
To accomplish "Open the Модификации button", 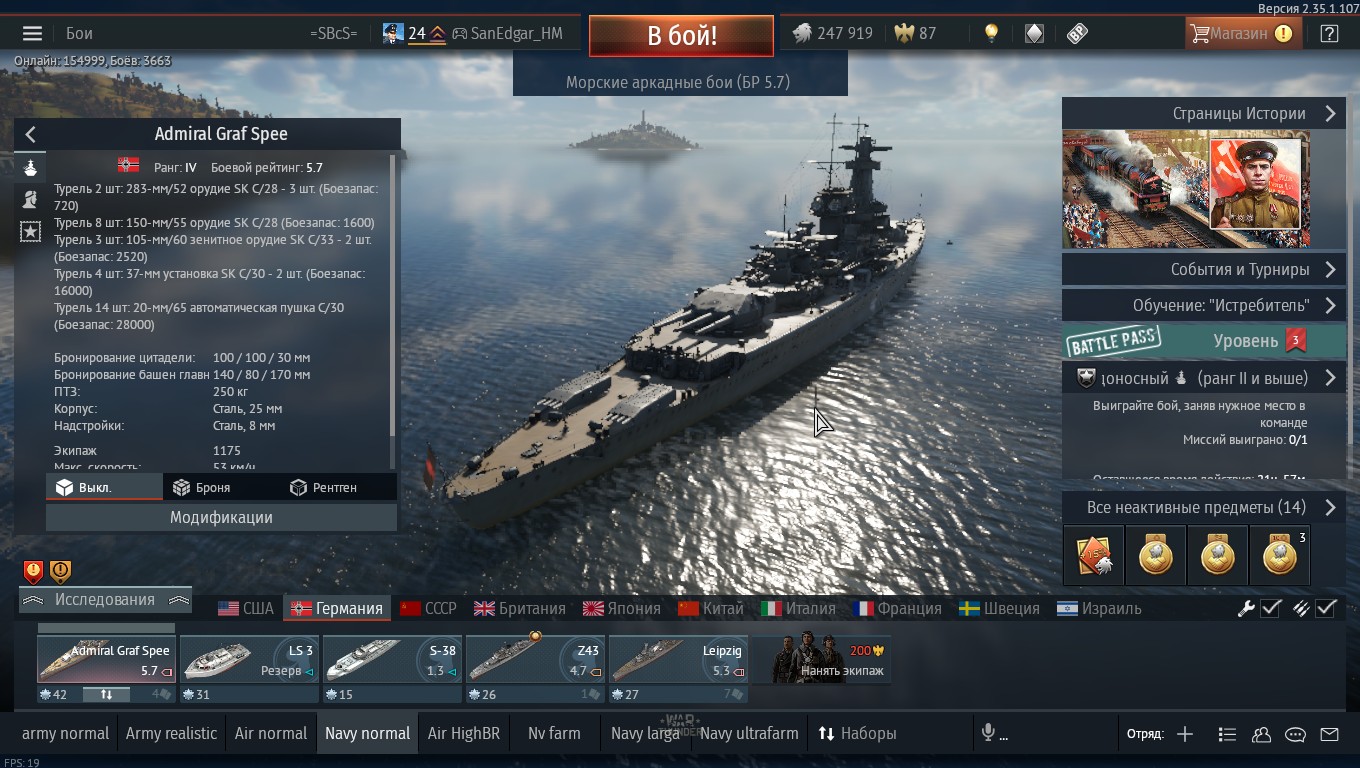I will pos(221,517).
